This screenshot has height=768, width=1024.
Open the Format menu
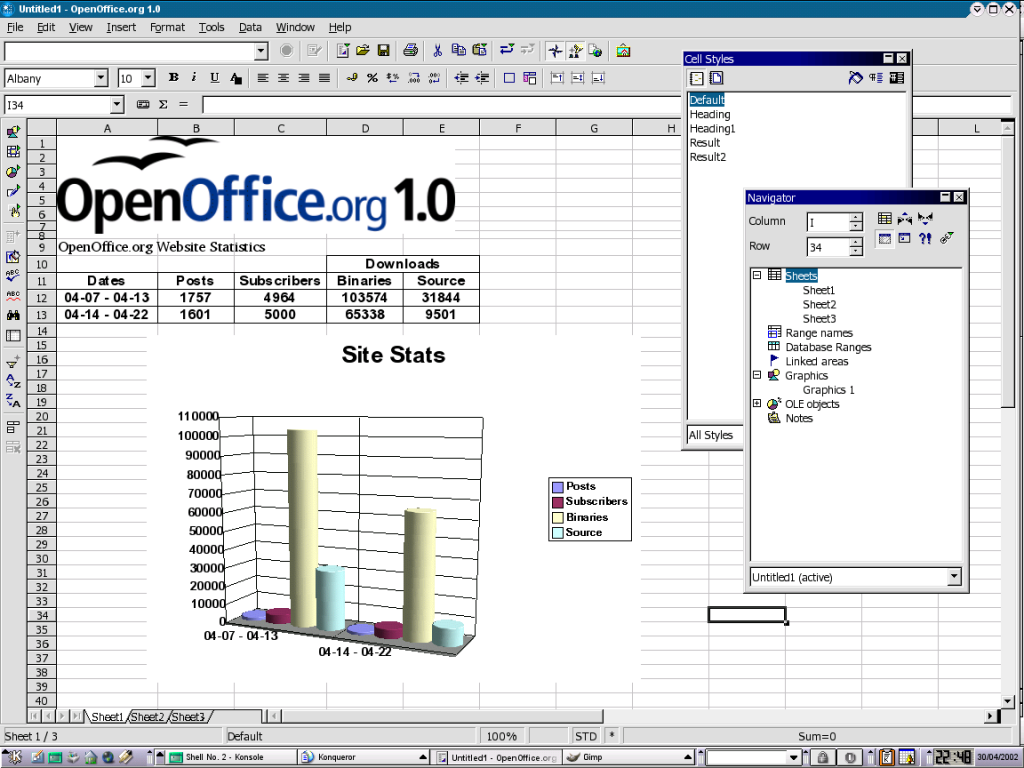167,27
